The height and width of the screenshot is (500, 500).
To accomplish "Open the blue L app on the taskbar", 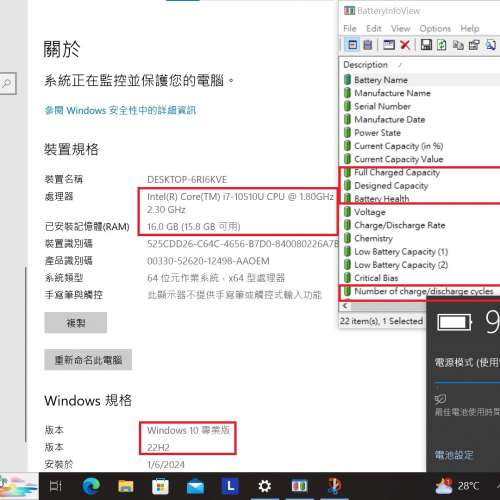I will (x=230, y=486).
